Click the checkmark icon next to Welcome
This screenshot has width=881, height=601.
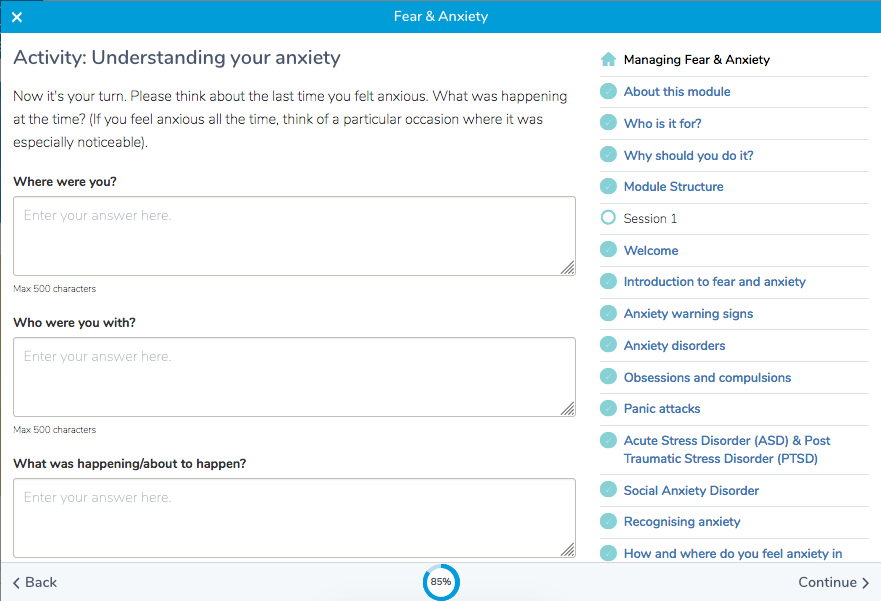point(608,250)
